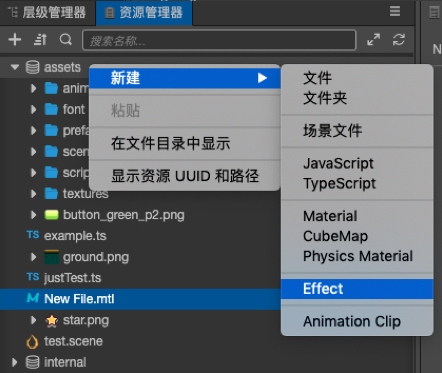
Task: Click the plus icon to create an asset
Action: pyautogui.click(x=15, y=40)
